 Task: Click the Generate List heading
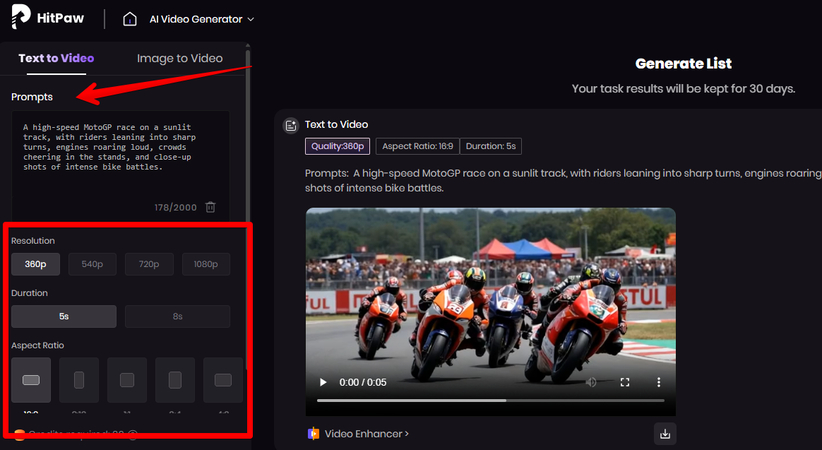pos(684,63)
